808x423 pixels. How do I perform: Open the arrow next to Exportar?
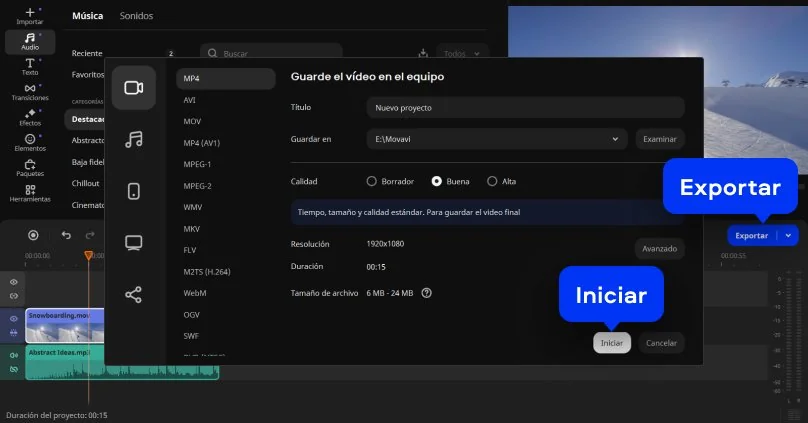point(789,236)
